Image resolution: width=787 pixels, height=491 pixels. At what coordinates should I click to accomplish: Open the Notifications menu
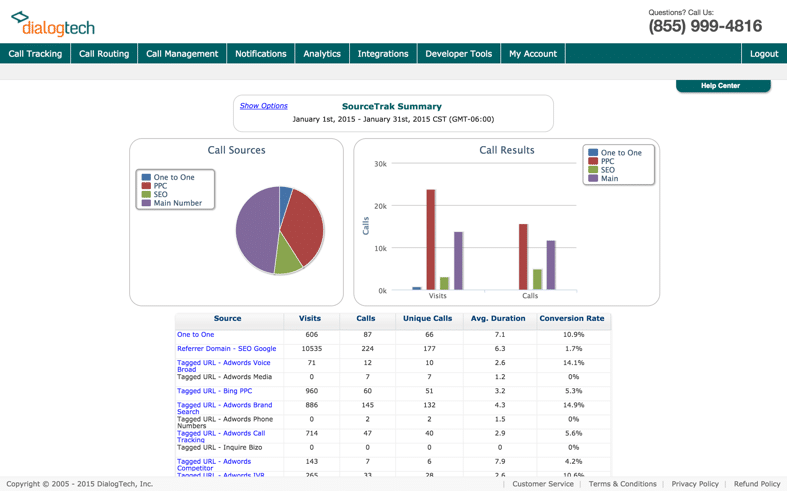pyautogui.click(x=260, y=54)
